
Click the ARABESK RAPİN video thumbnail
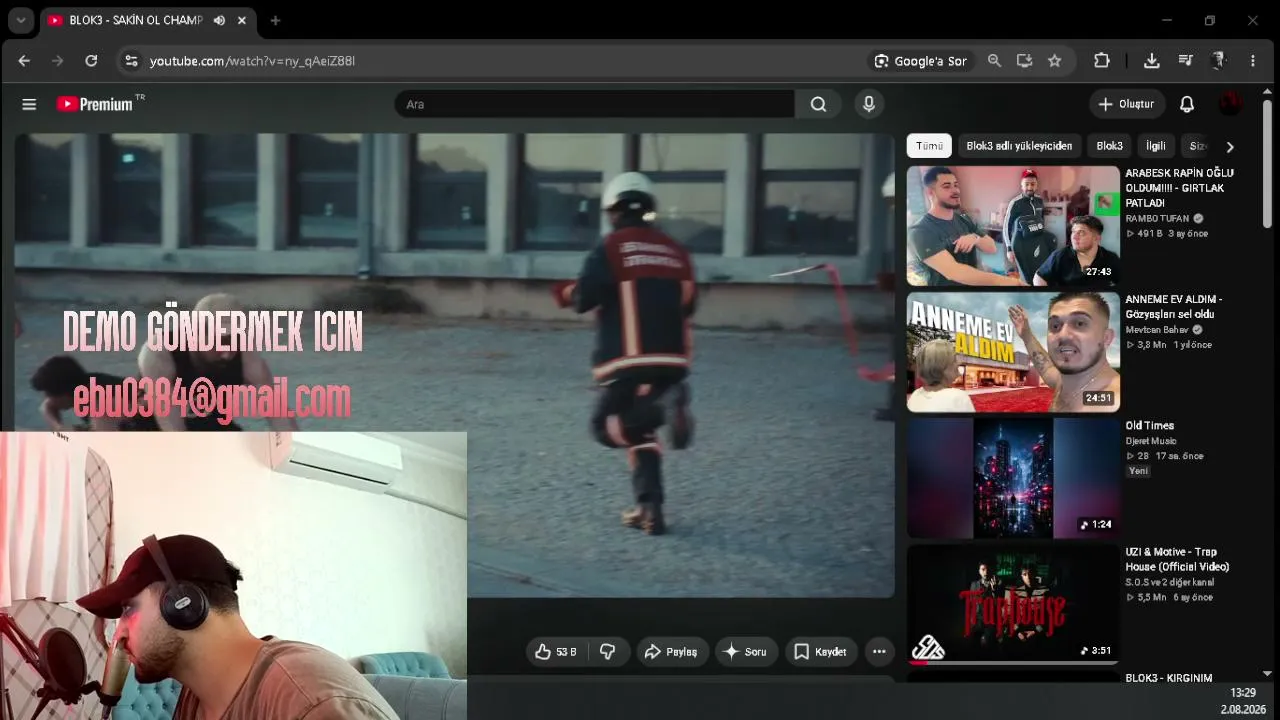click(x=1013, y=226)
